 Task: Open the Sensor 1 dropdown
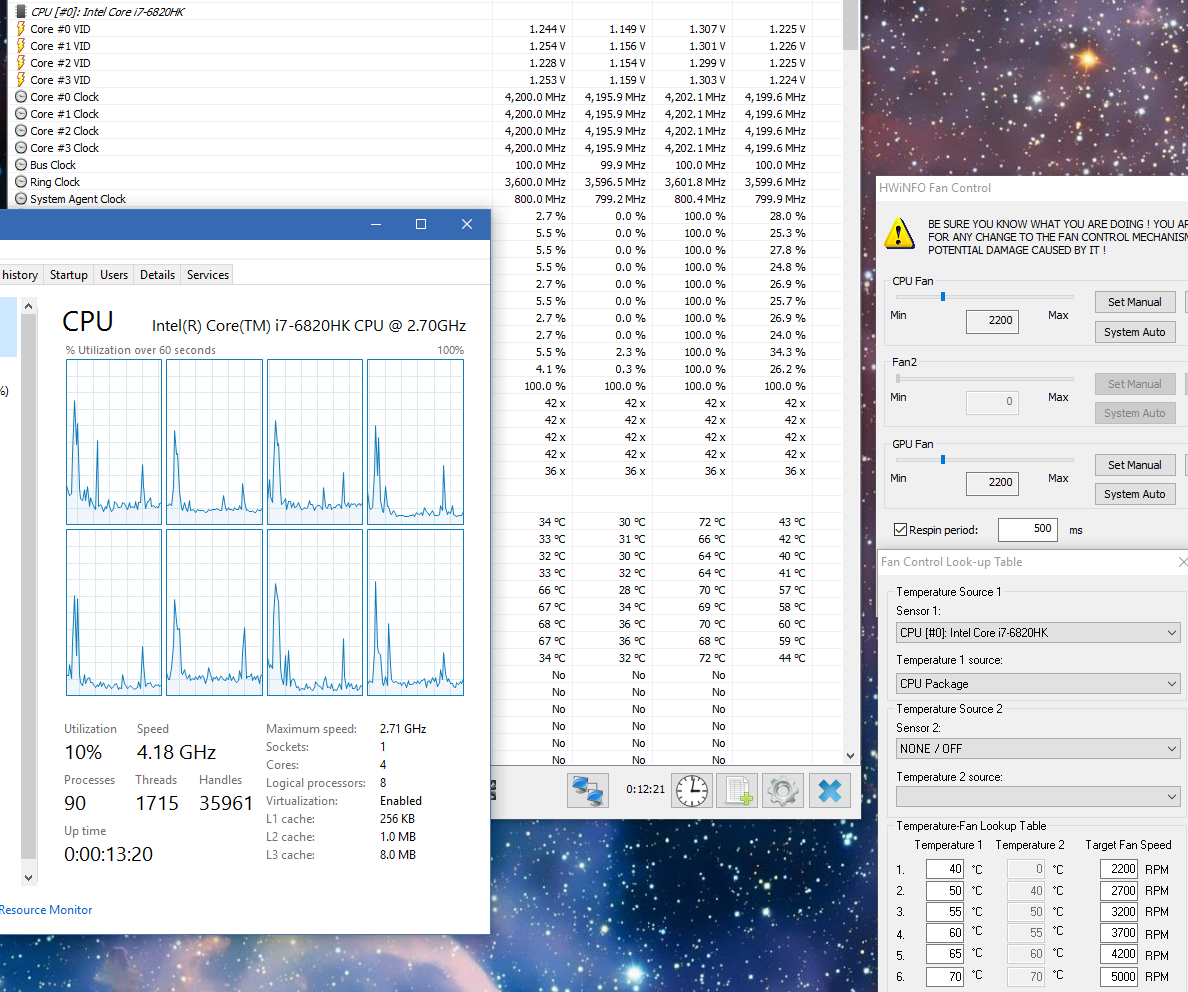pyautogui.click(x=1038, y=633)
